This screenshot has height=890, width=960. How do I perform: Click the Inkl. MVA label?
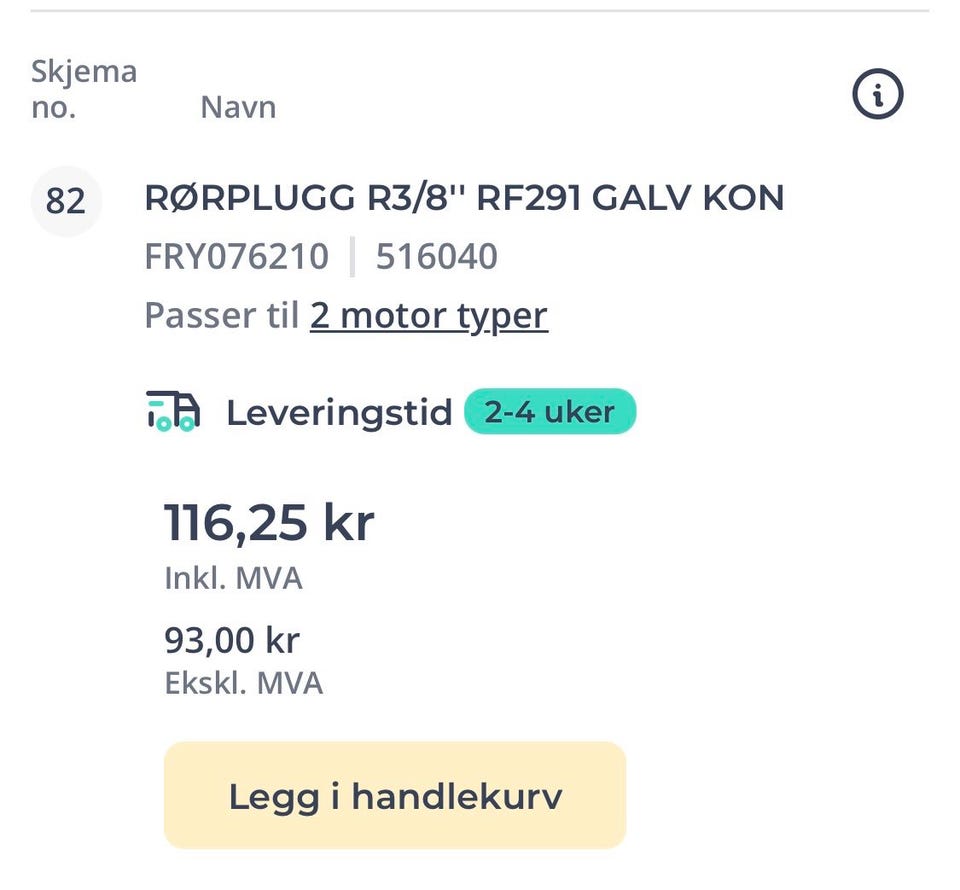click(x=233, y=578)
